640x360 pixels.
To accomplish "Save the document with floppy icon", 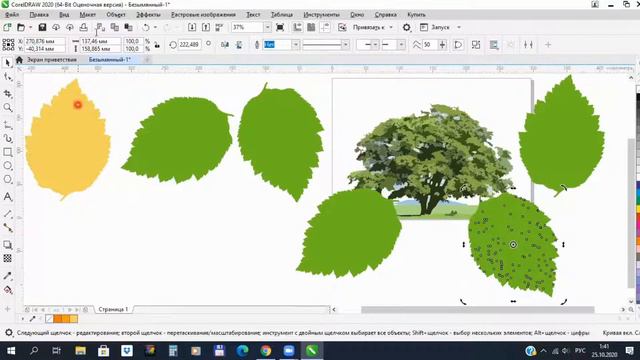I will pos(42,27).
